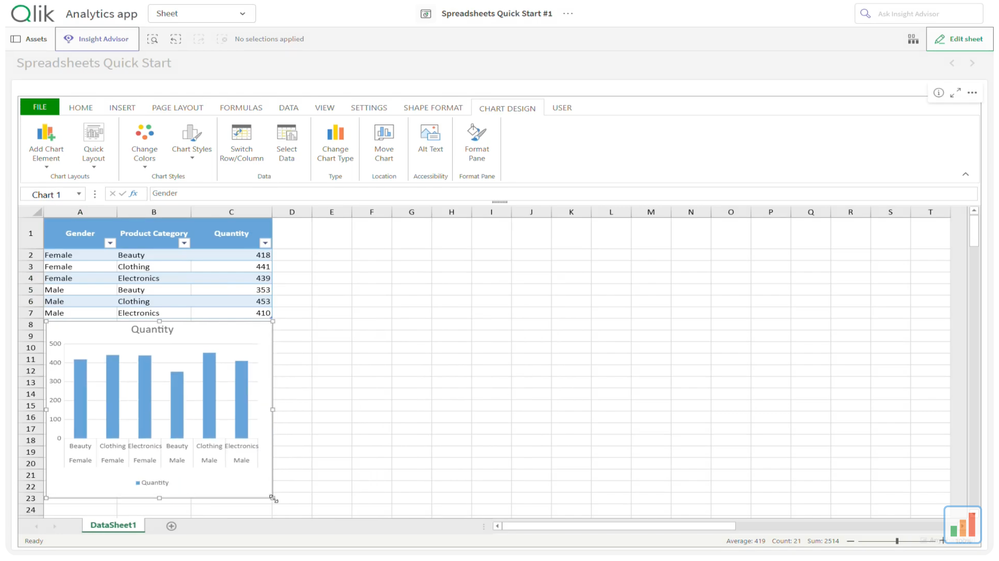Switch to the VIEW tab

(x=324, y=108)
